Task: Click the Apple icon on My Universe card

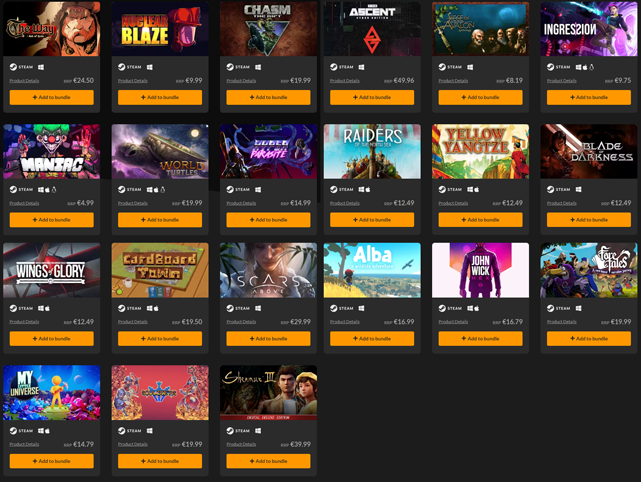Action: point(47,430)
